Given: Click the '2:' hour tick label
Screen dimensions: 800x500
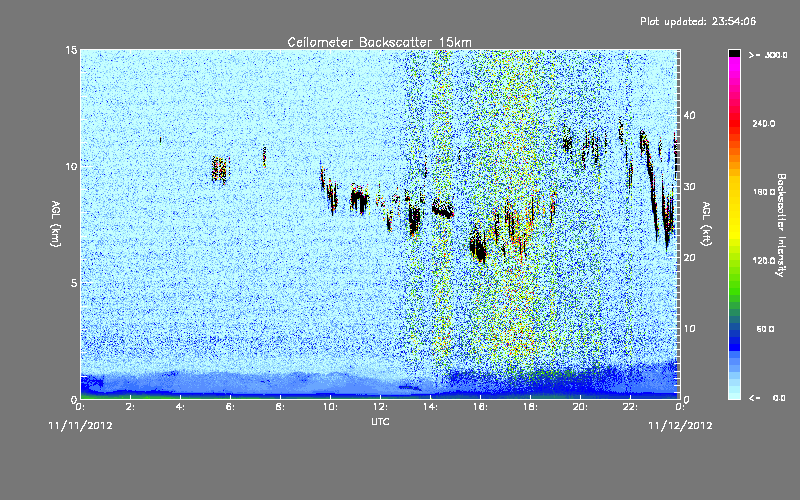Looking at the screenshot, I should point(130,407).
